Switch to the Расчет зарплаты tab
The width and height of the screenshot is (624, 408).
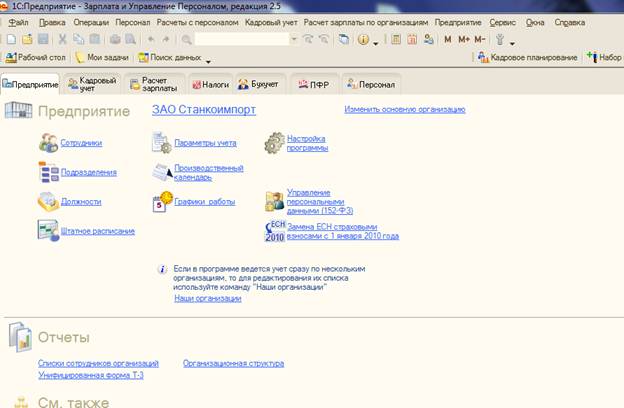point(155,84)
